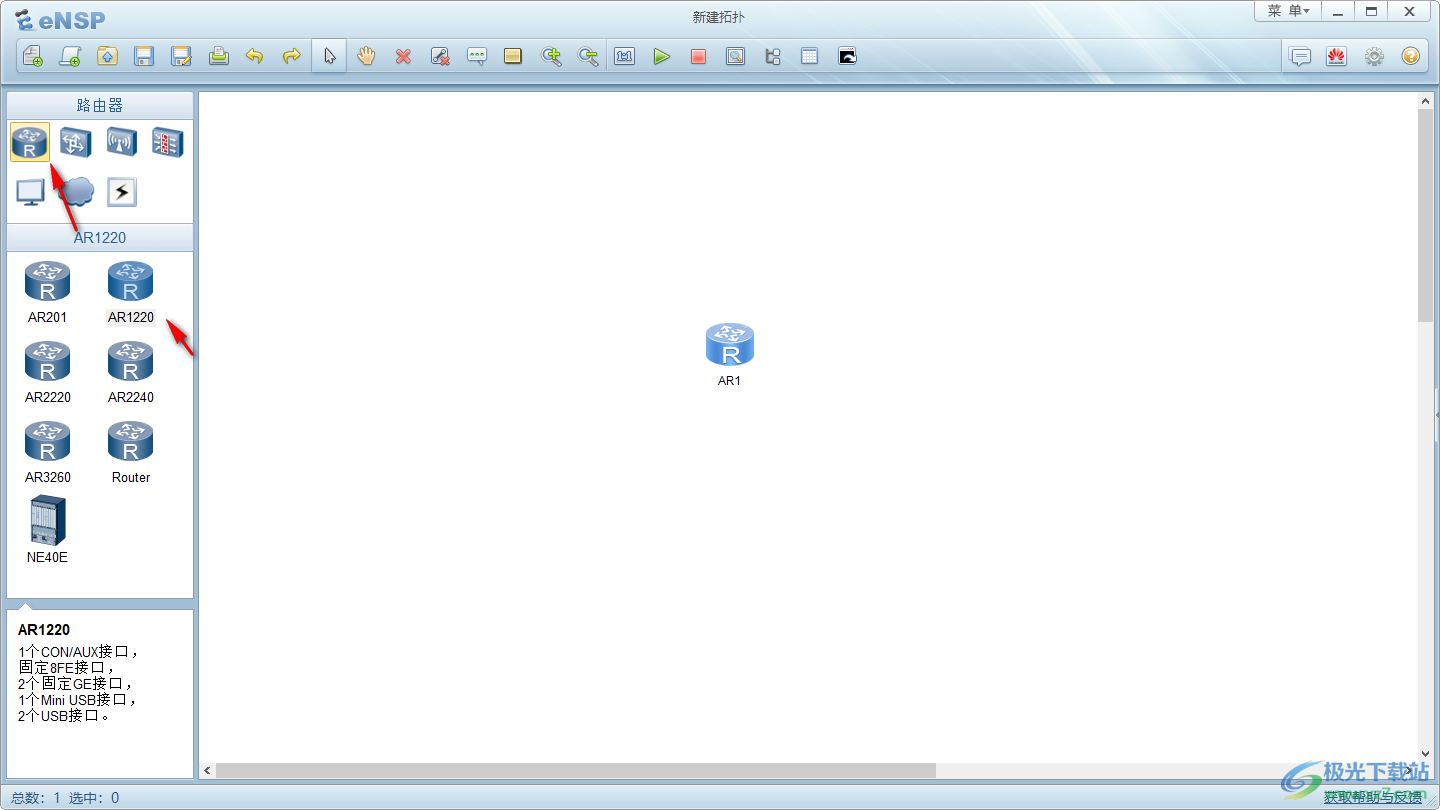Open the help question mark icon
Image resolution: width=1440 pixels, height=810 pixels.
tap(1411, 57)
